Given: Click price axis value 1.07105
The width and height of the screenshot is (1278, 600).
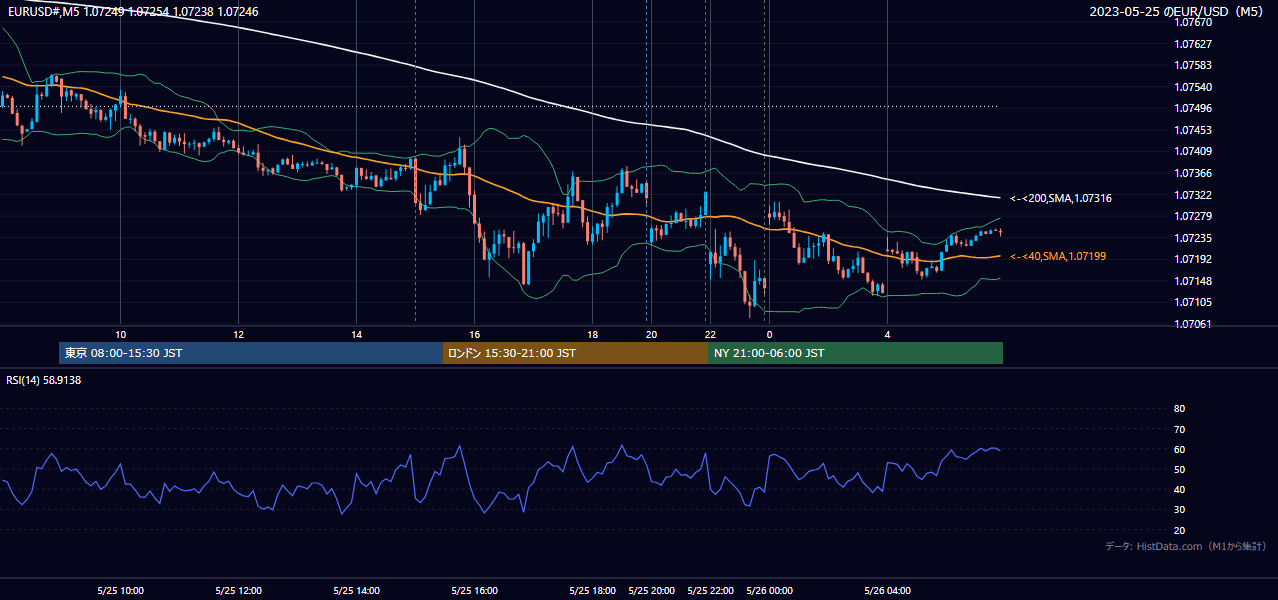Looking at the screenshot, I should click(1193, 302).
